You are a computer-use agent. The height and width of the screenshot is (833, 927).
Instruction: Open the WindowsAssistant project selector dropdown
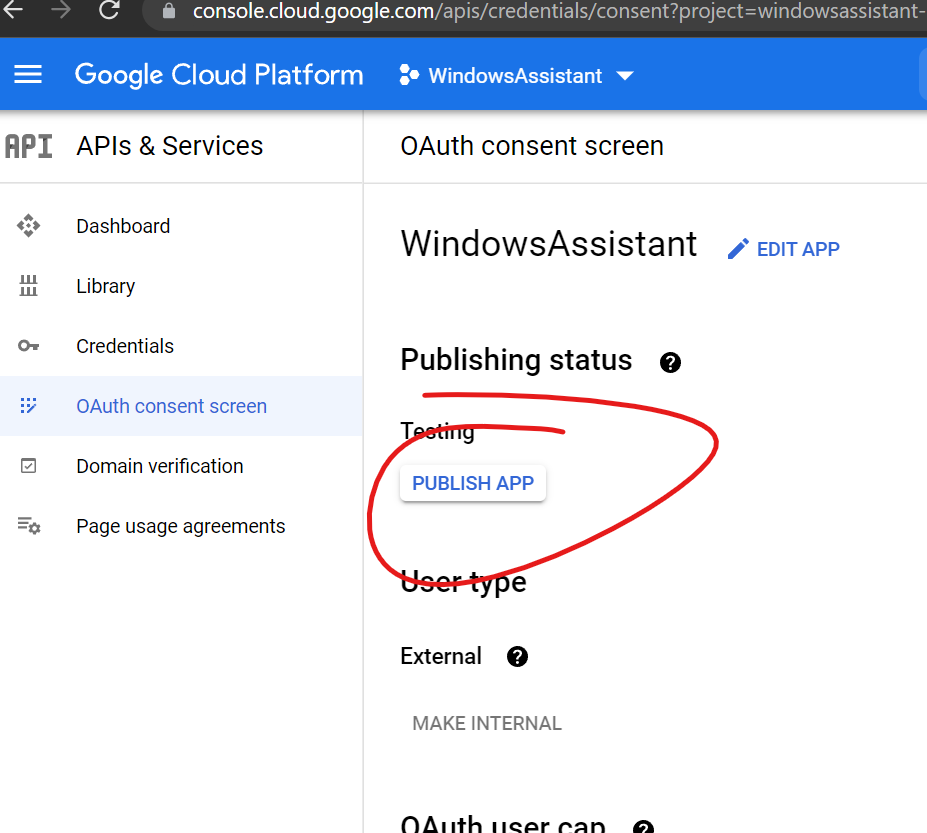click(516, 76)
